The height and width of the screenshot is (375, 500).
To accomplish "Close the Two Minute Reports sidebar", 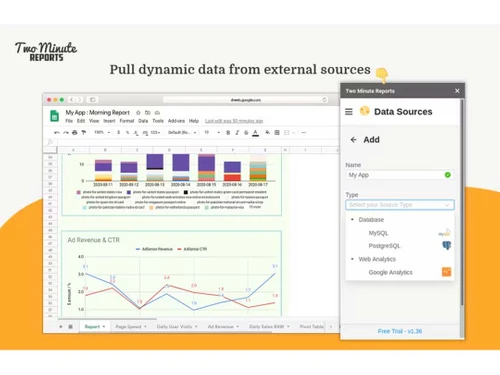I will tap(457, 91).
